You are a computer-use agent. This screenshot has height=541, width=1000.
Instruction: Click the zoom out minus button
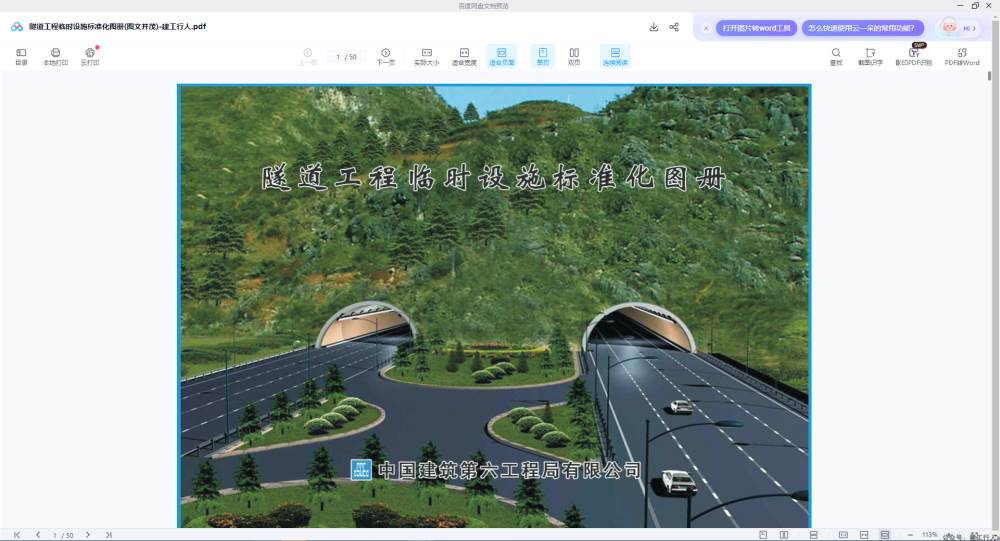pyautogui.click(x=910, y=535)
